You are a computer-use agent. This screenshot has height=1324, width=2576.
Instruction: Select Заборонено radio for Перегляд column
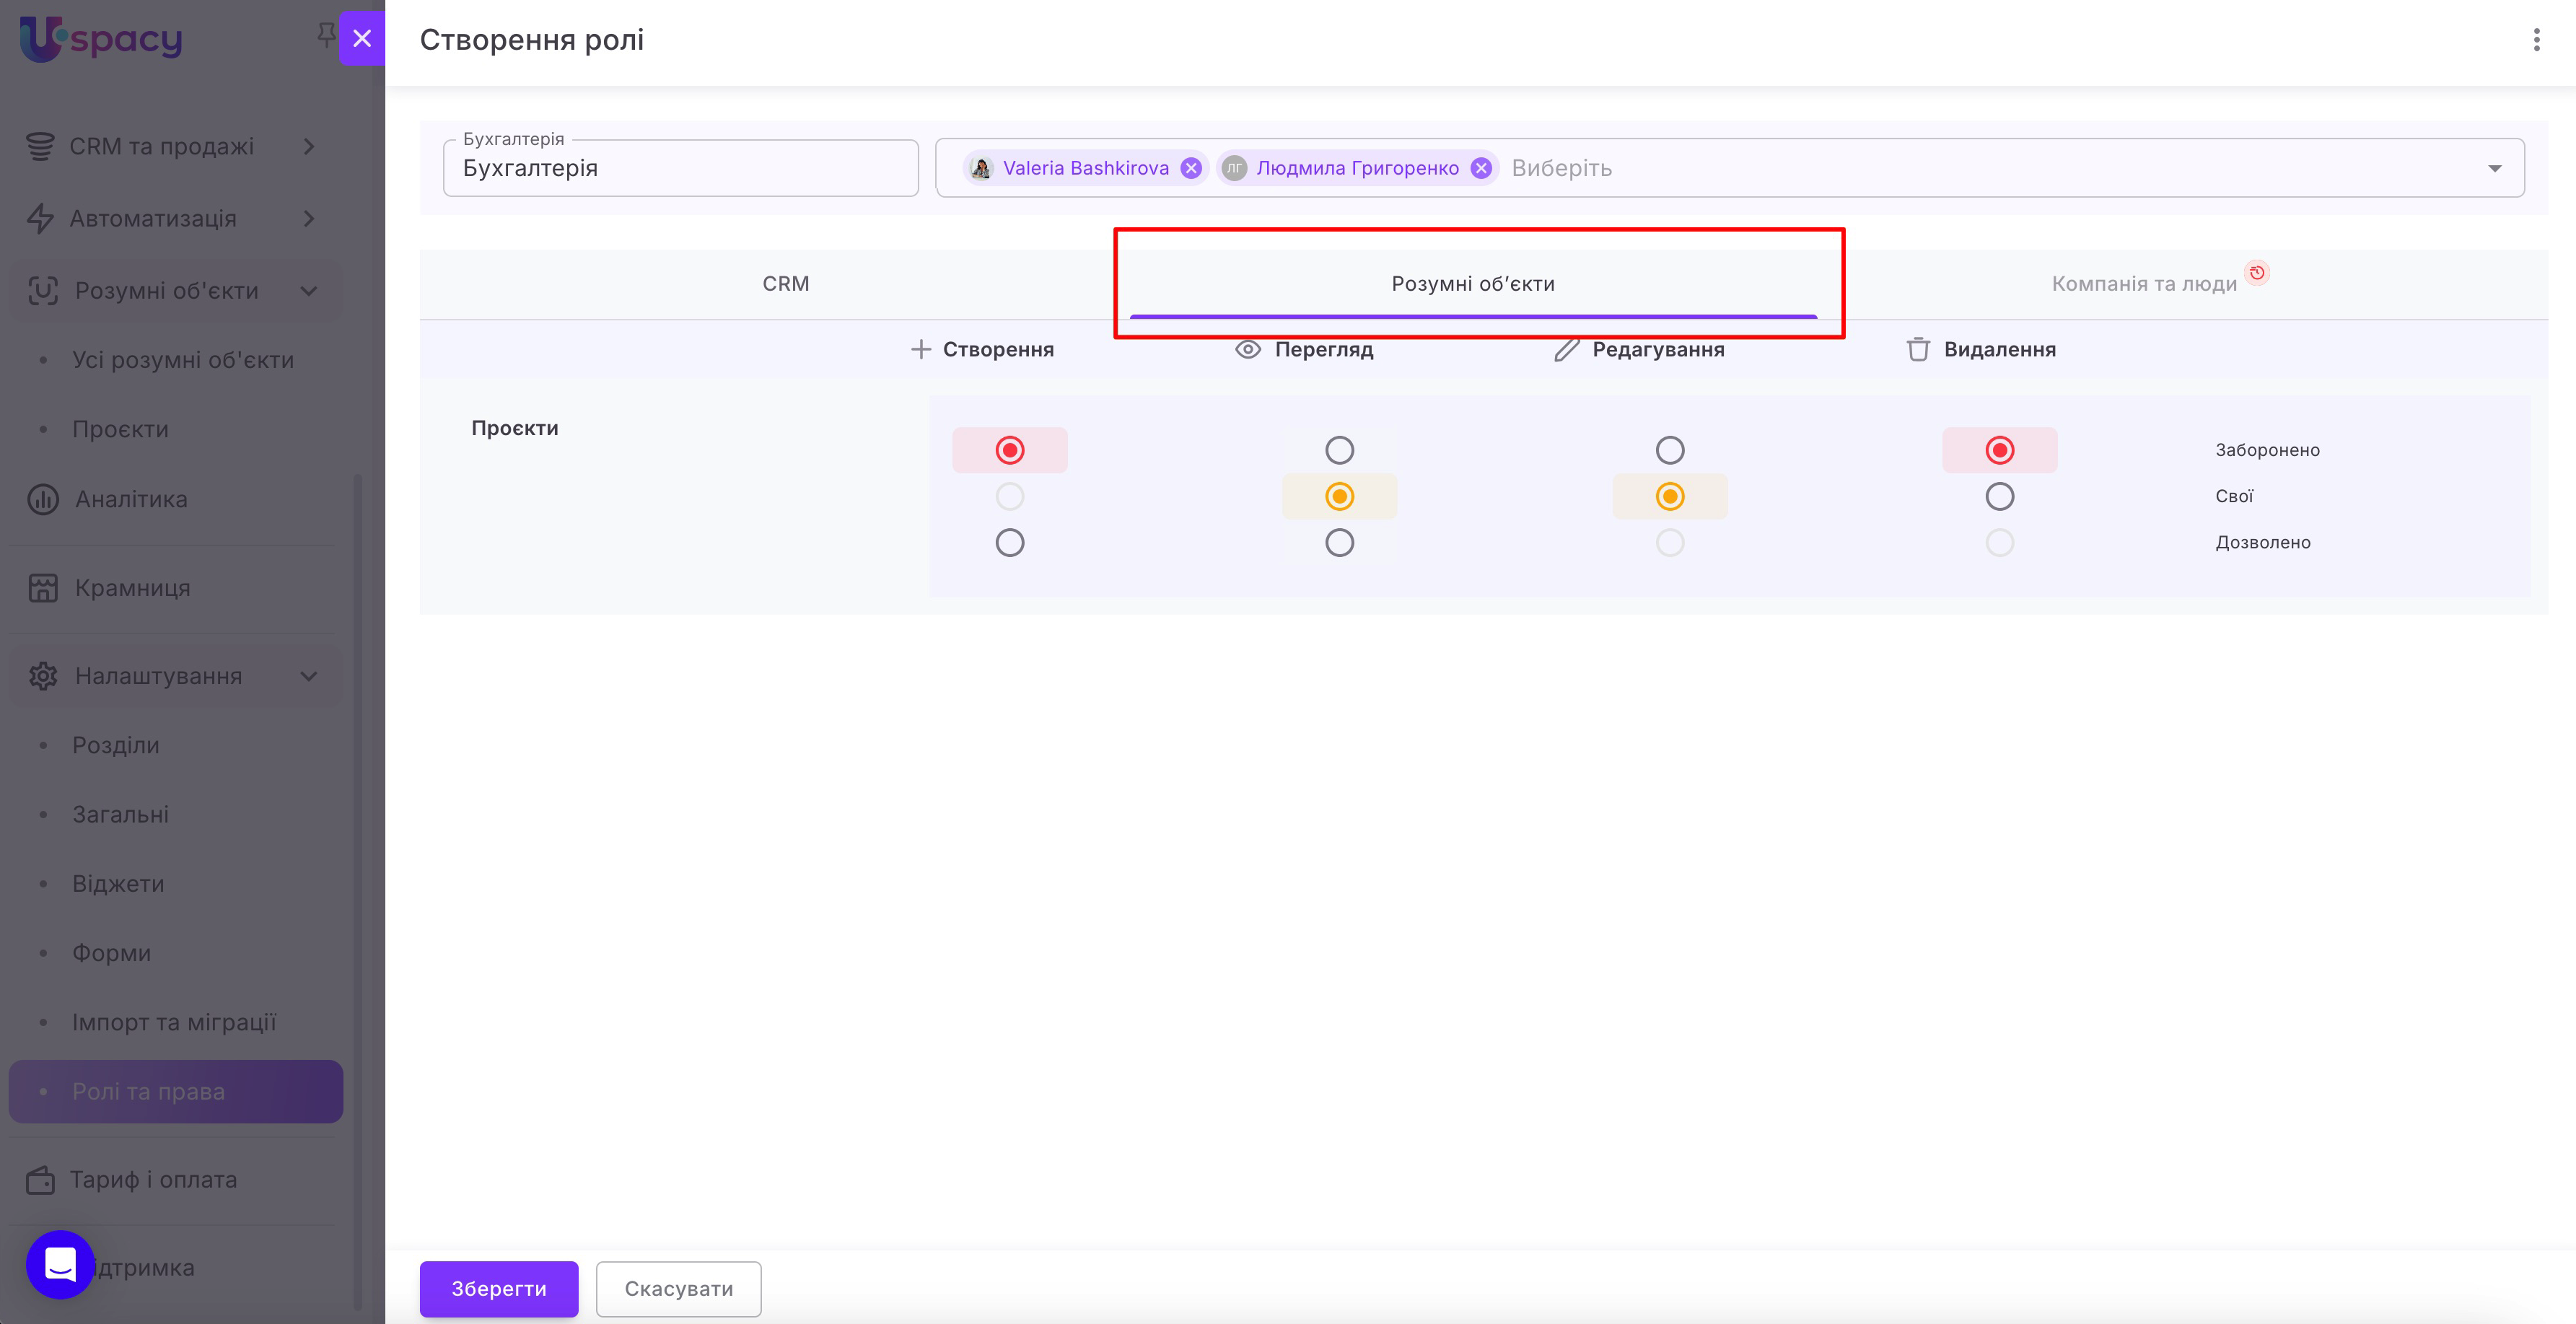(x=1339, y=450)
